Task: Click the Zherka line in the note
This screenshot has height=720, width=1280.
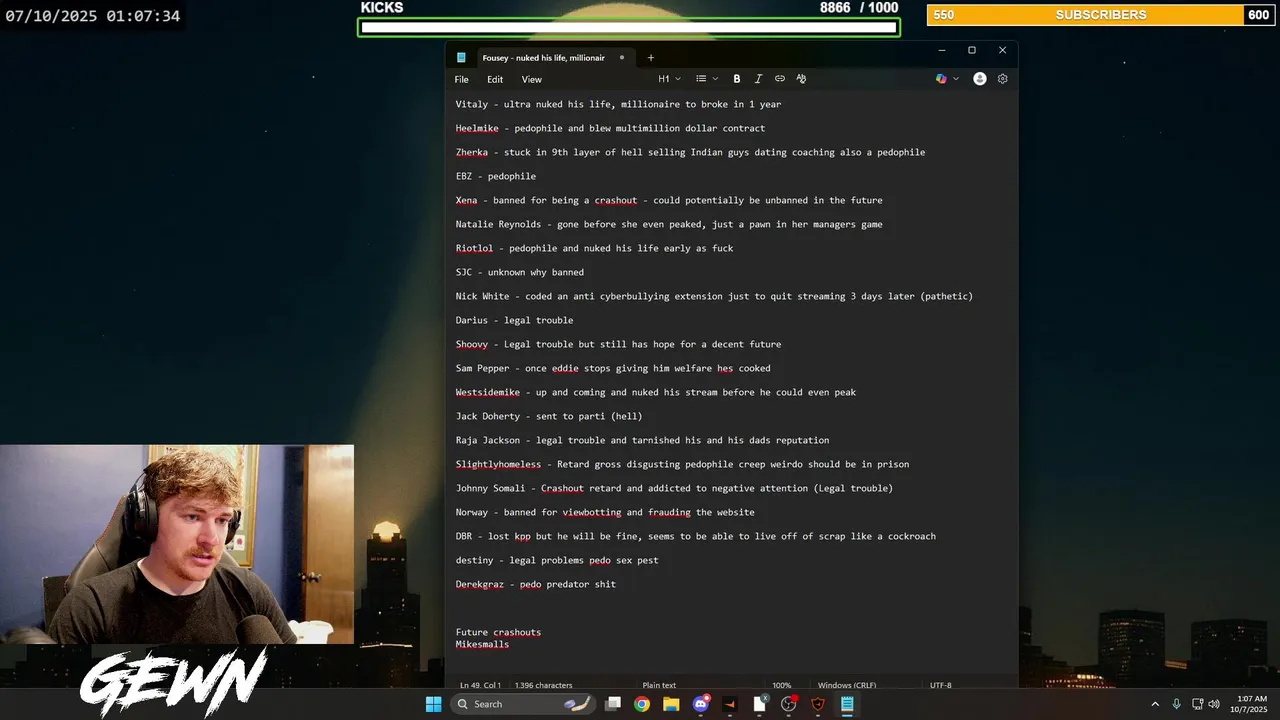Action: pyautogui.click(x=690, y=152)
